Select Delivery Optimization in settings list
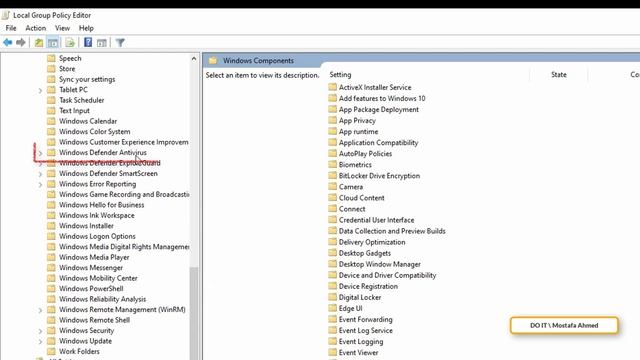640x360 pixels. click(x=372, y=242)
